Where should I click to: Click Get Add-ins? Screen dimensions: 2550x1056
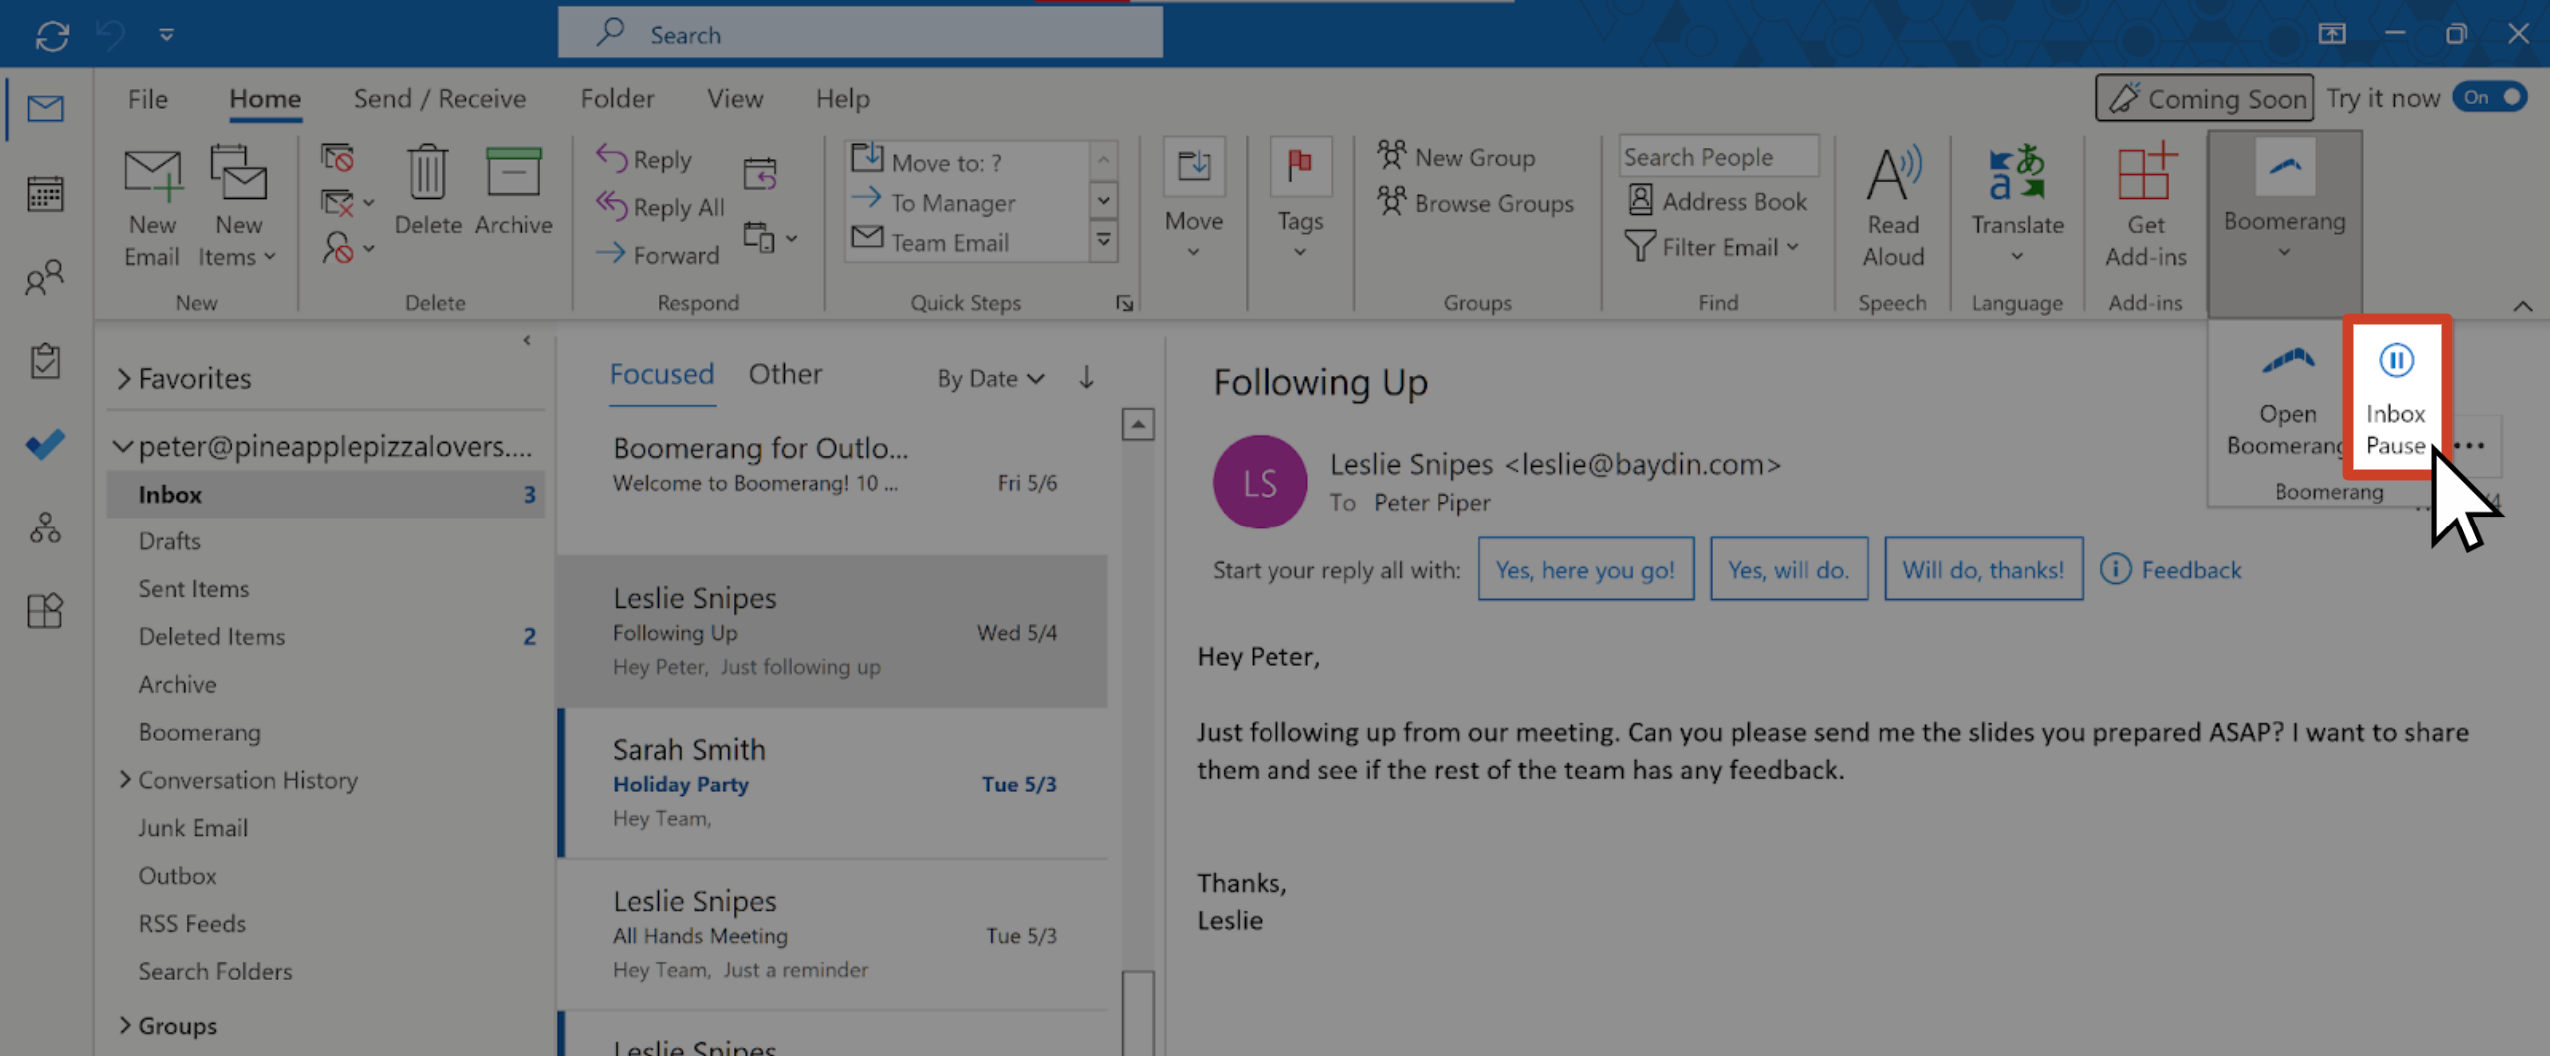2144,207
